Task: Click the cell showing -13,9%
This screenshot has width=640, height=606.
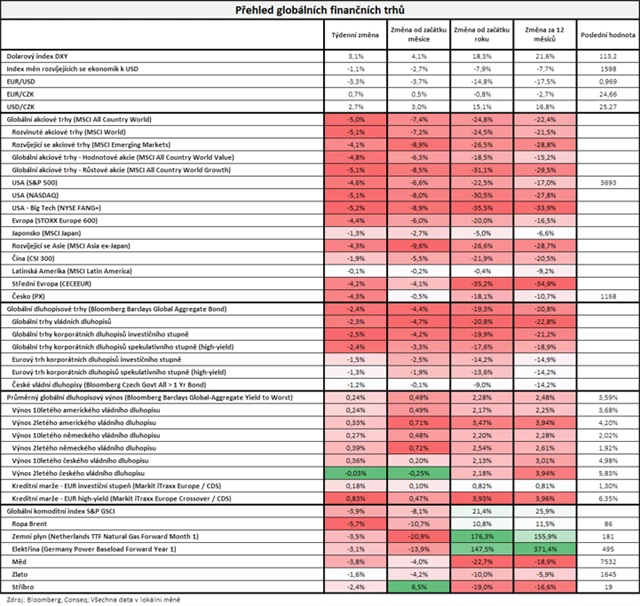Action: coord(416,549)
